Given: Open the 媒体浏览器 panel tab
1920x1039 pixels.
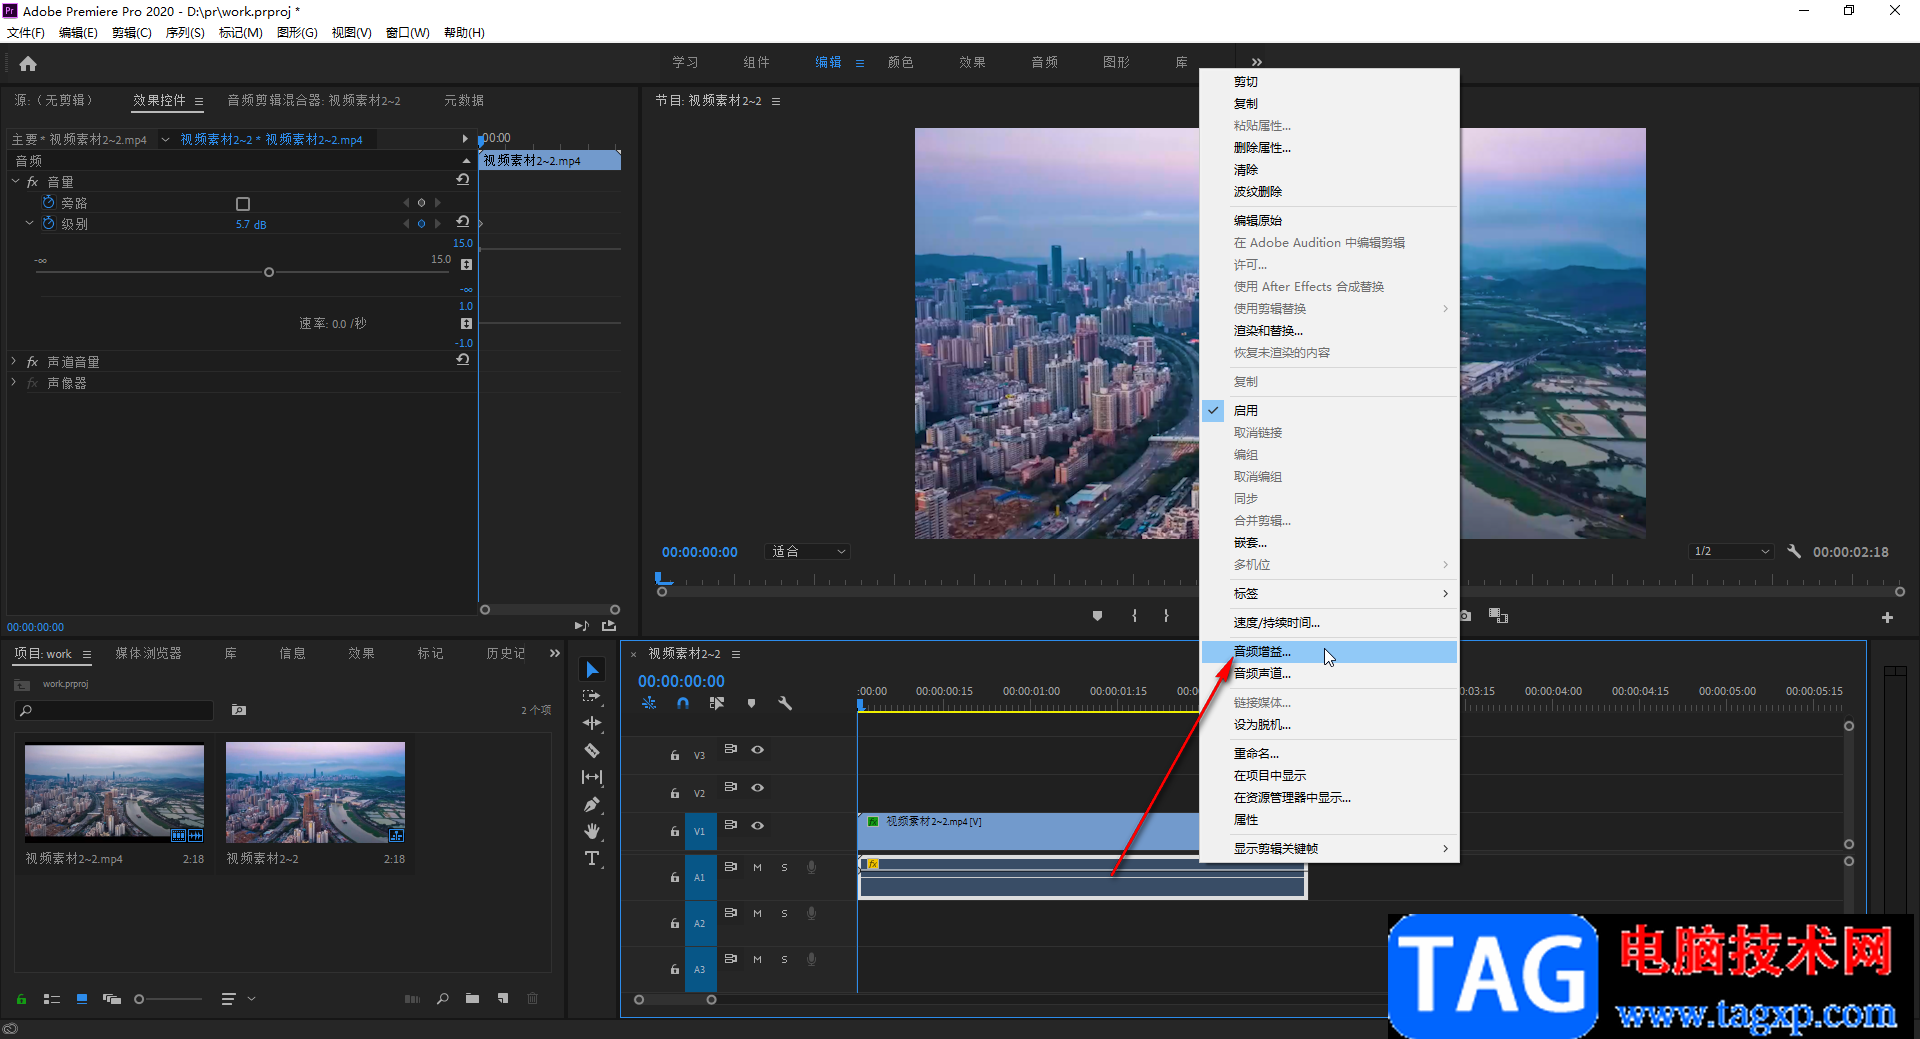Looking at the screenshot, I should pyautogui.click(x=148, y=653).
